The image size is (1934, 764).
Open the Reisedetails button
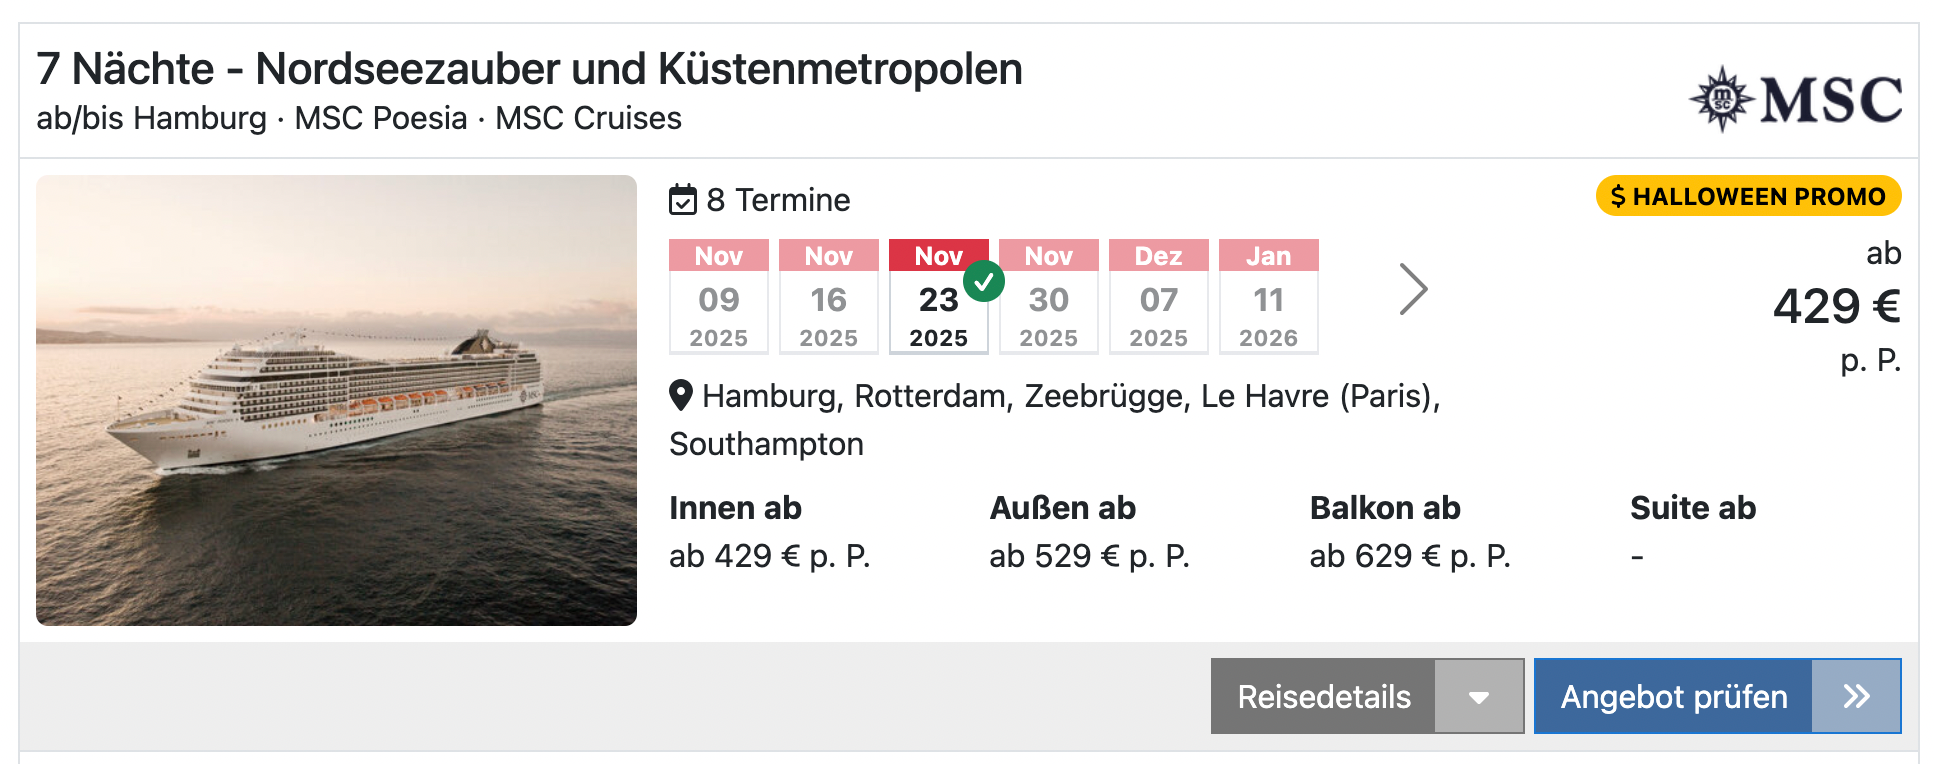click(1323, 697)
